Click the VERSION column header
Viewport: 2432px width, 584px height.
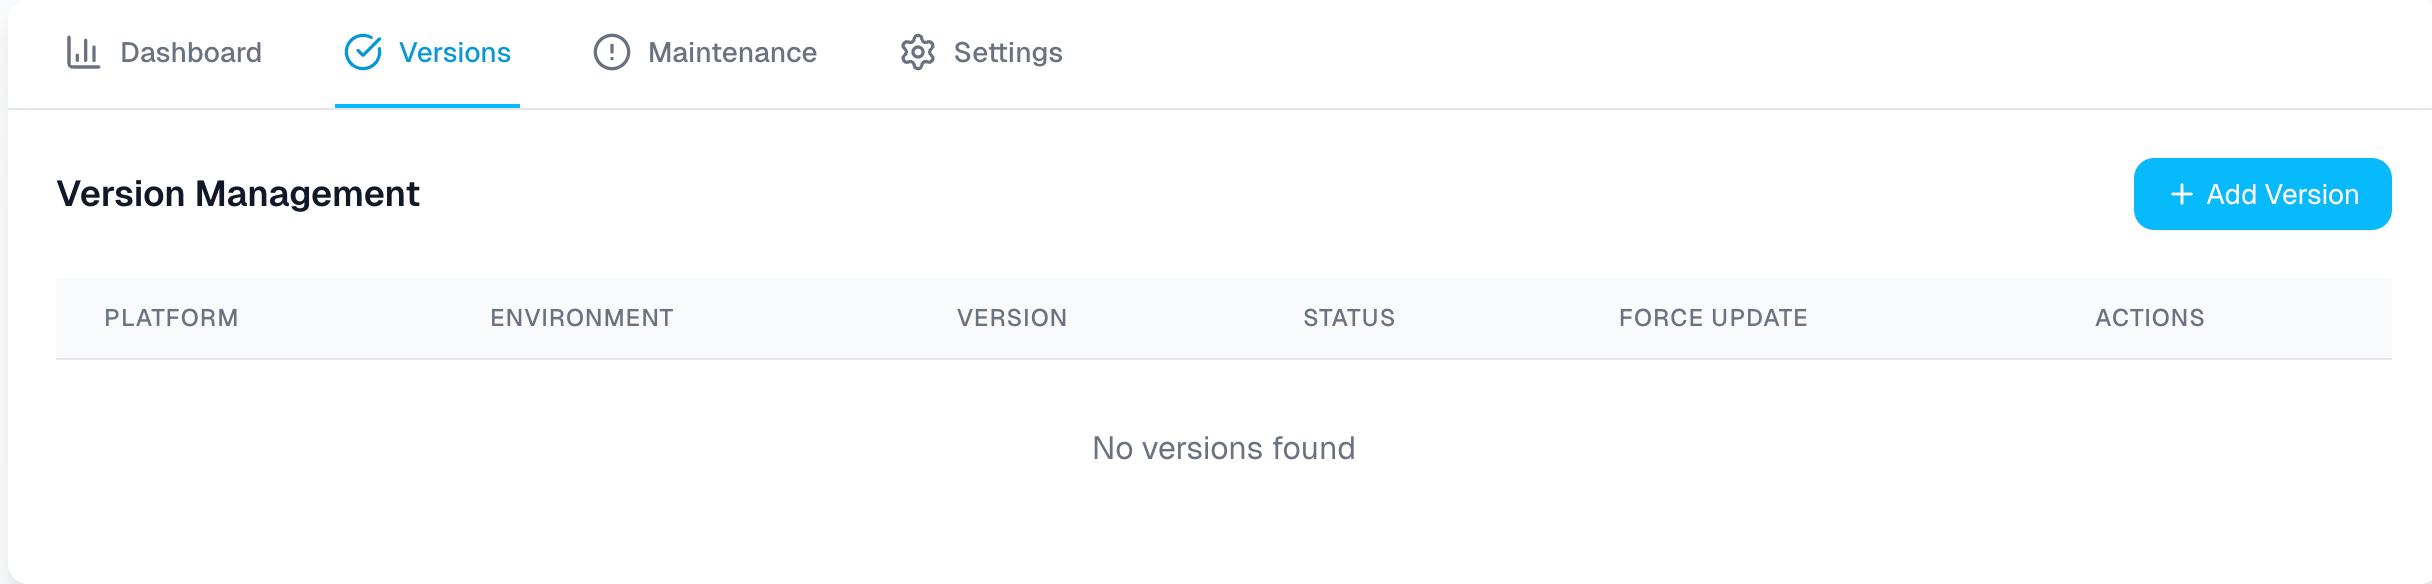(1012, 318)
